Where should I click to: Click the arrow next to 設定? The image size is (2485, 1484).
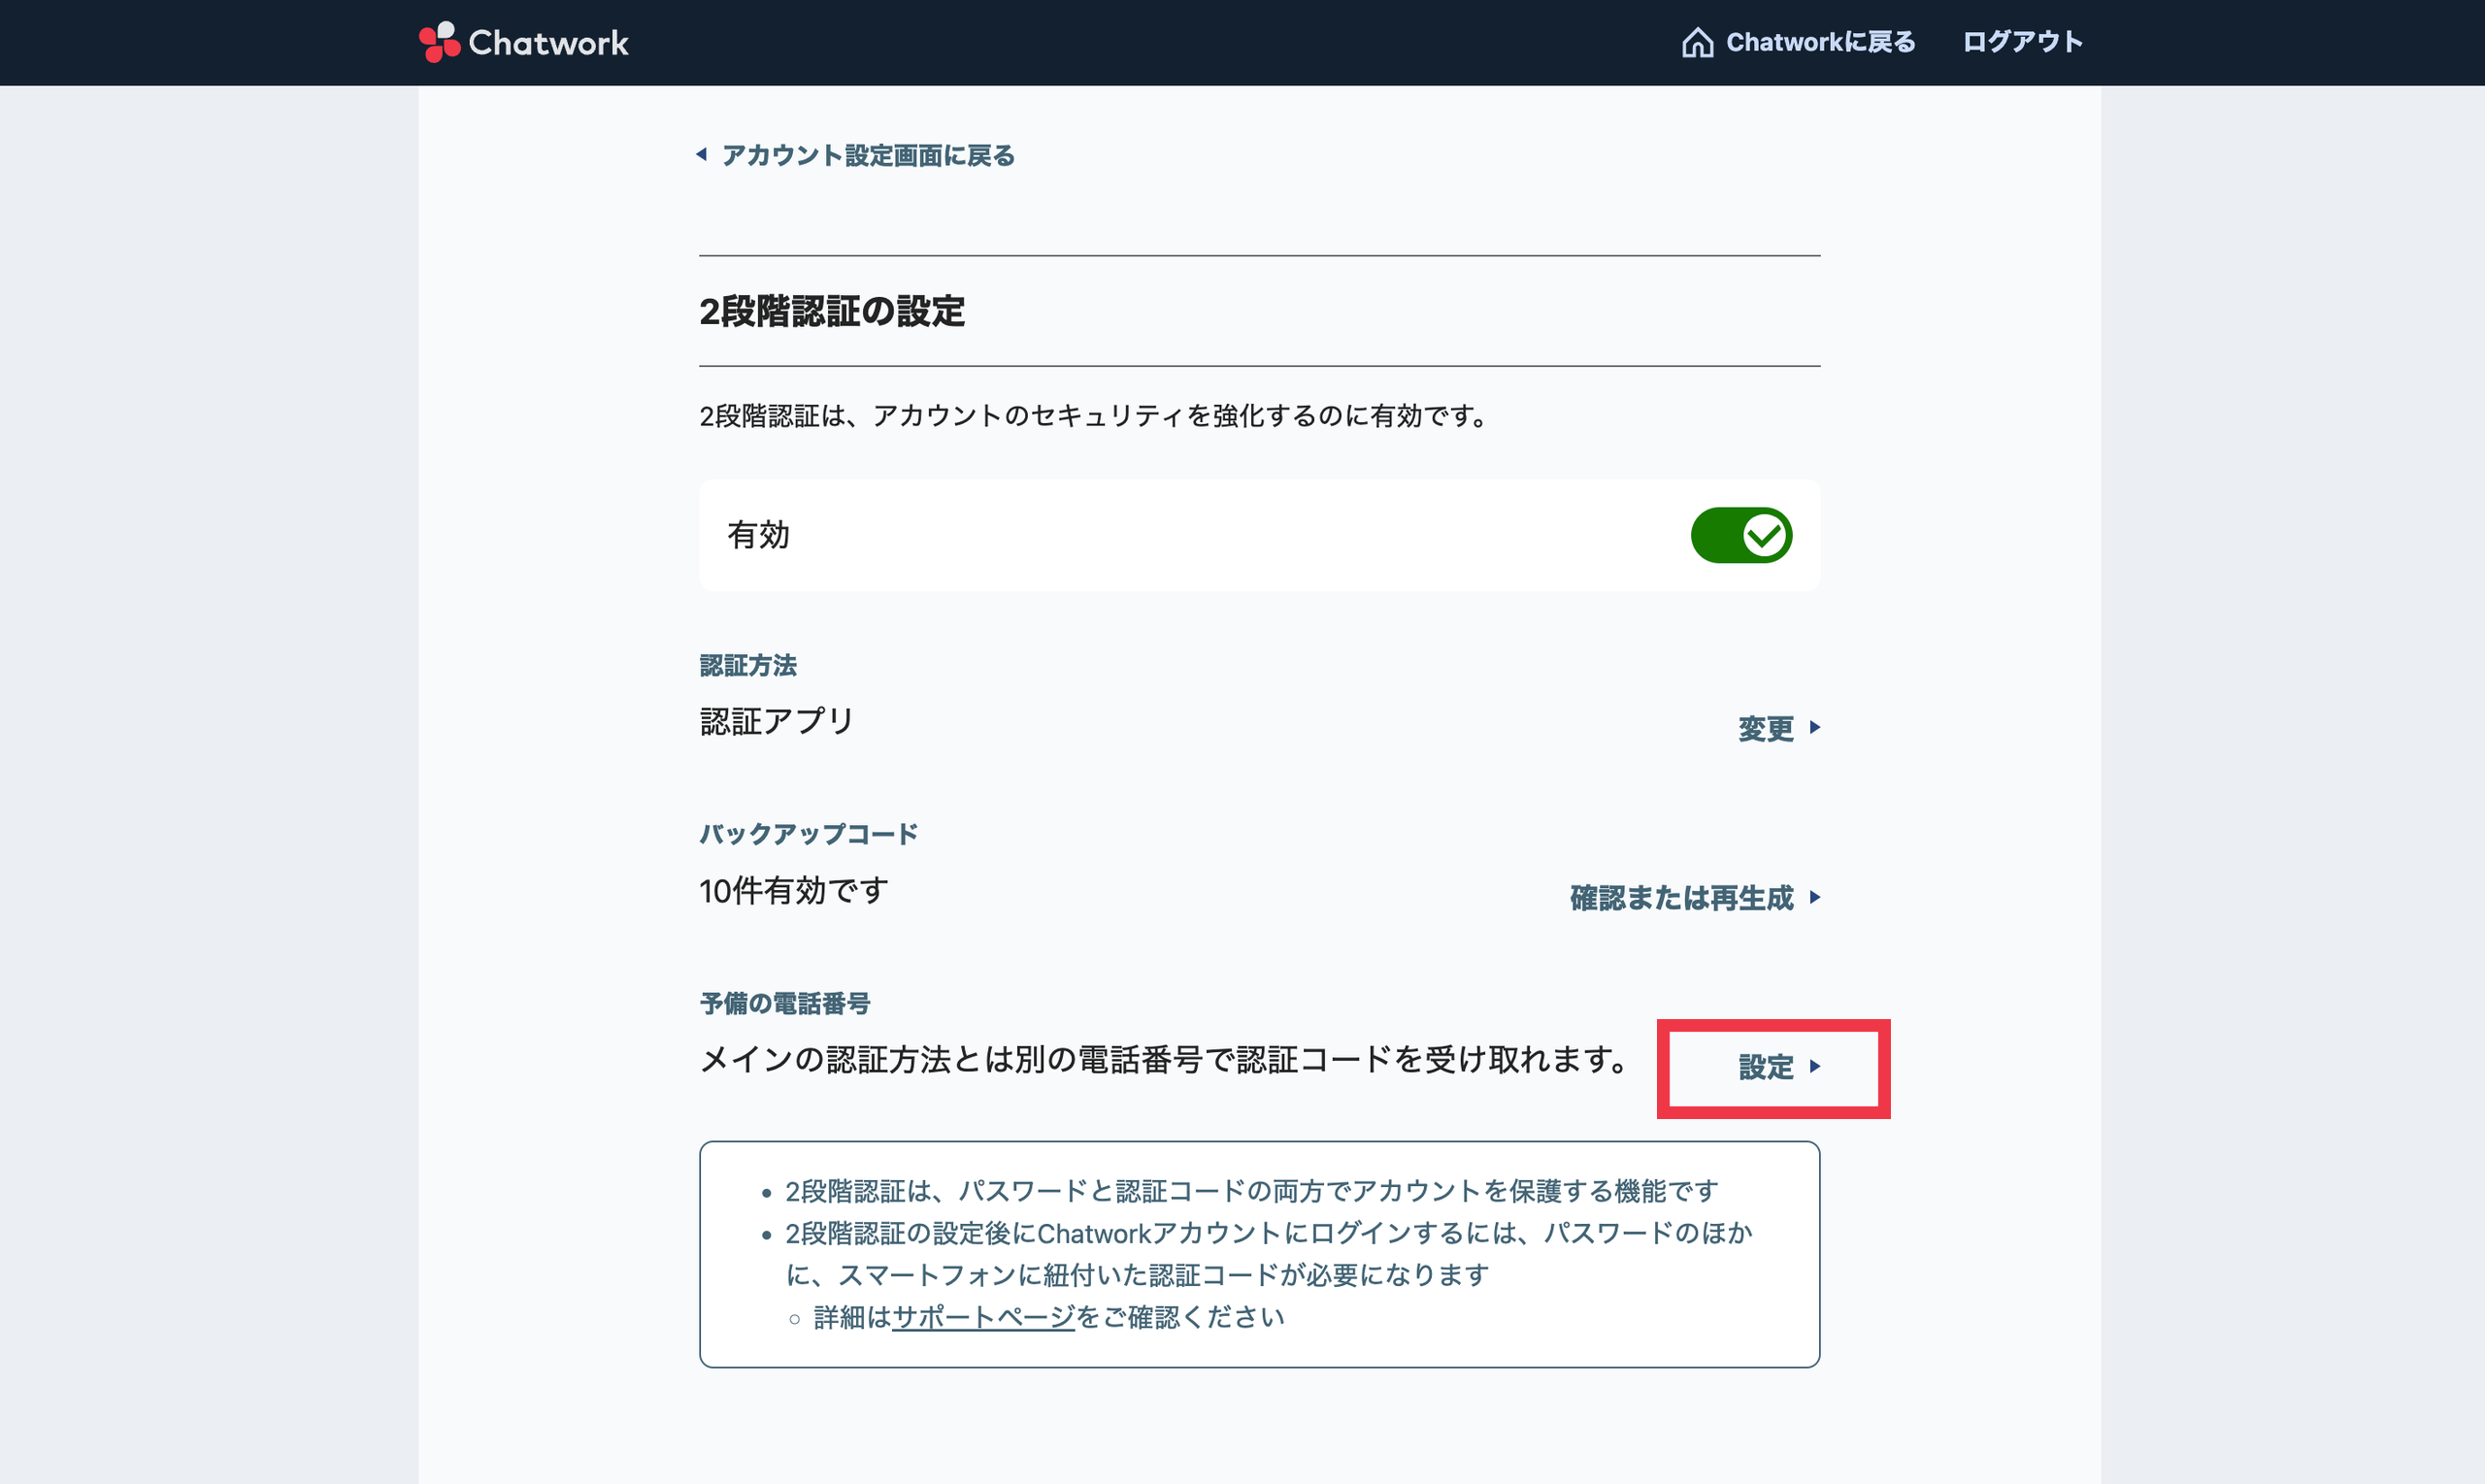click(x=1814, y=1066)
